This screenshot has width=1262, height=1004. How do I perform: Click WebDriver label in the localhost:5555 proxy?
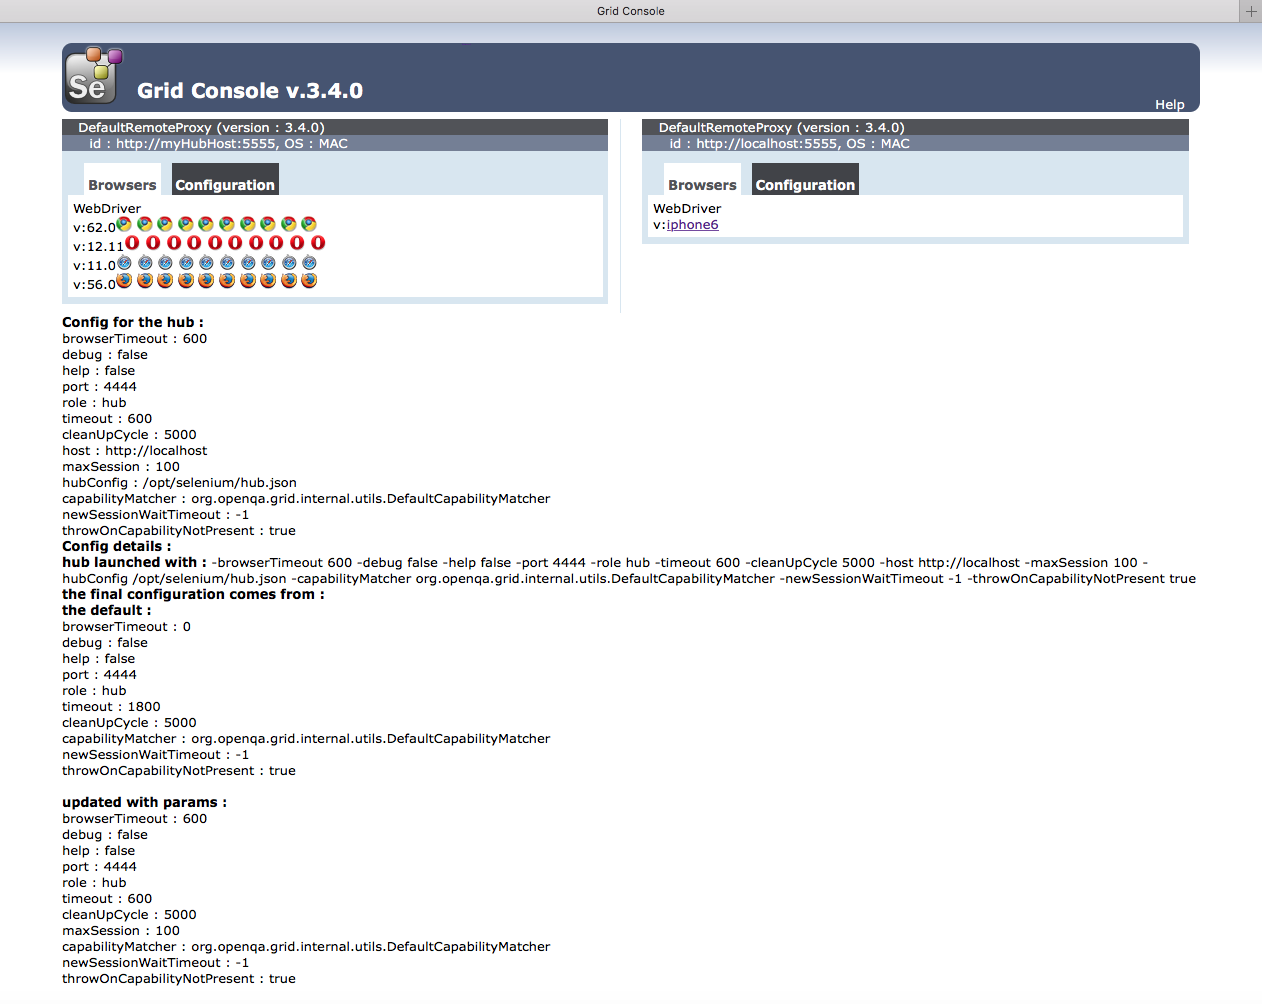coord(687,209)
